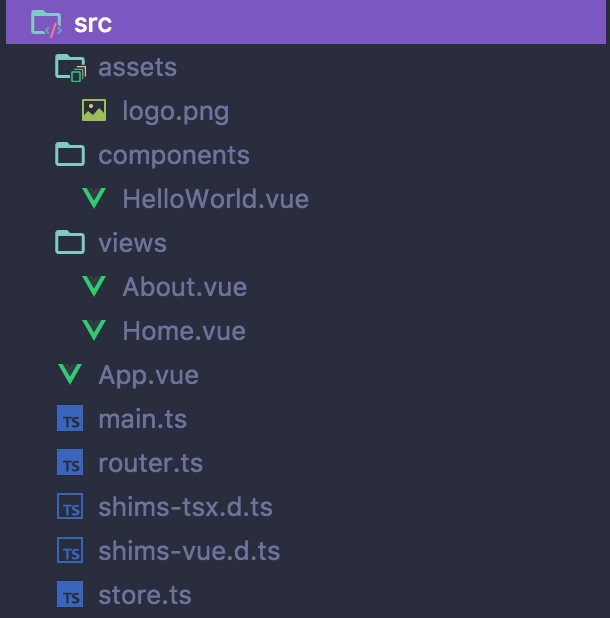Click the TS icon beside shims-tsx.d.ts
Screen dimensions: 610x618
point(70,506)
